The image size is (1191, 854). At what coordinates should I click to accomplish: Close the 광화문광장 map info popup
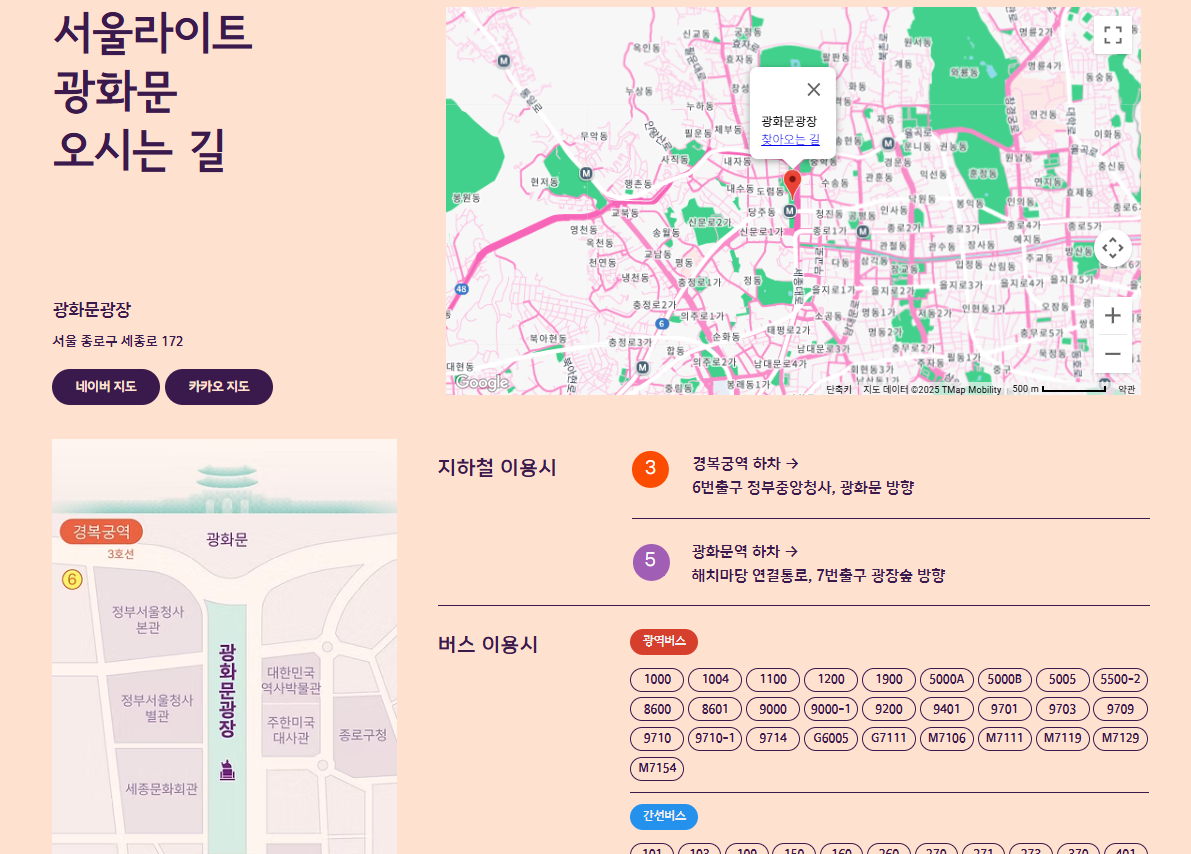[815, 88]
